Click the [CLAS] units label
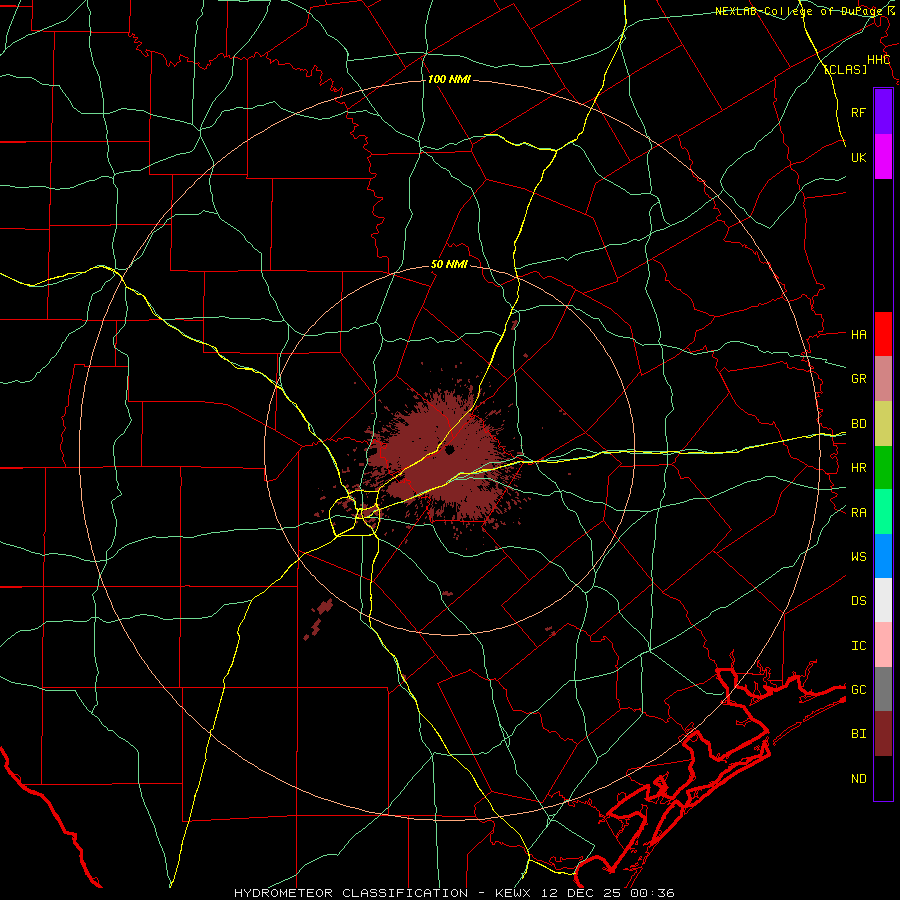900x900 pixels. (x=845, y=69)
